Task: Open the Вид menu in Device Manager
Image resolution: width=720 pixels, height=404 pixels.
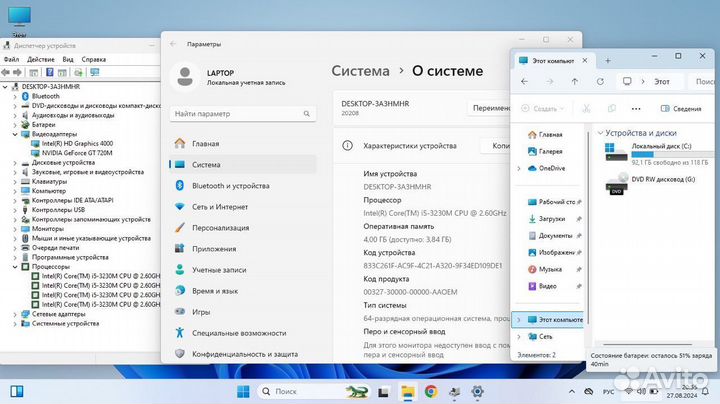Action: [x=68, y=59]
